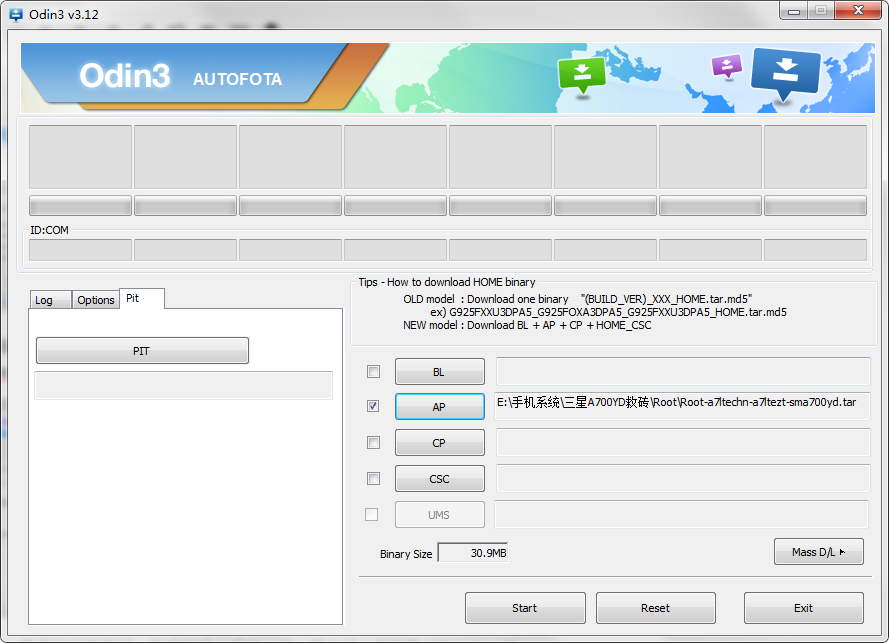Screen dimensions: 889x643
Task: Select the Pit tab
Action: click(142, 298)
